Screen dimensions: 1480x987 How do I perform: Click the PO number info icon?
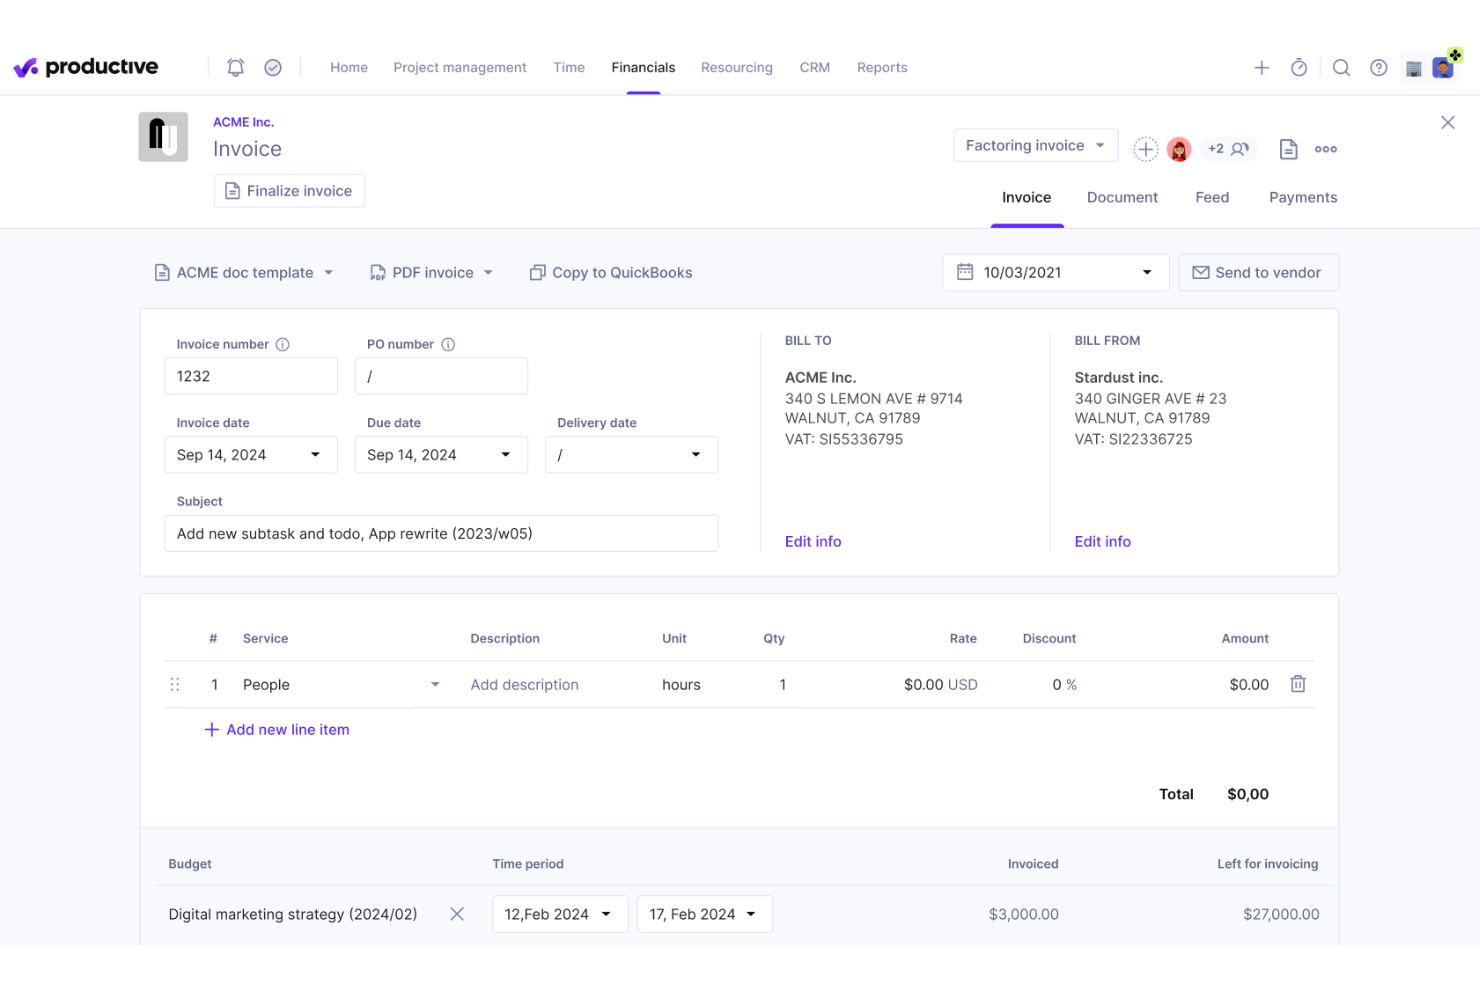coord(448,344)
